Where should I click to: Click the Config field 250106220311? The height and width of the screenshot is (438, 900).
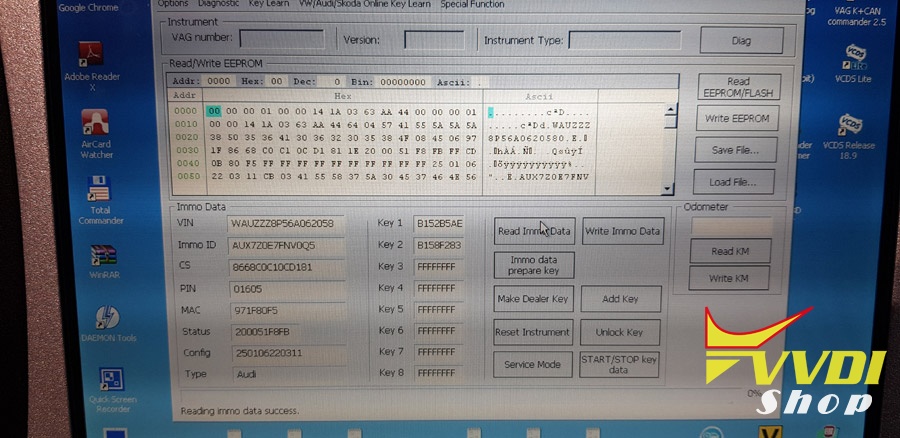pyautogui.click(x=289, y=352)
